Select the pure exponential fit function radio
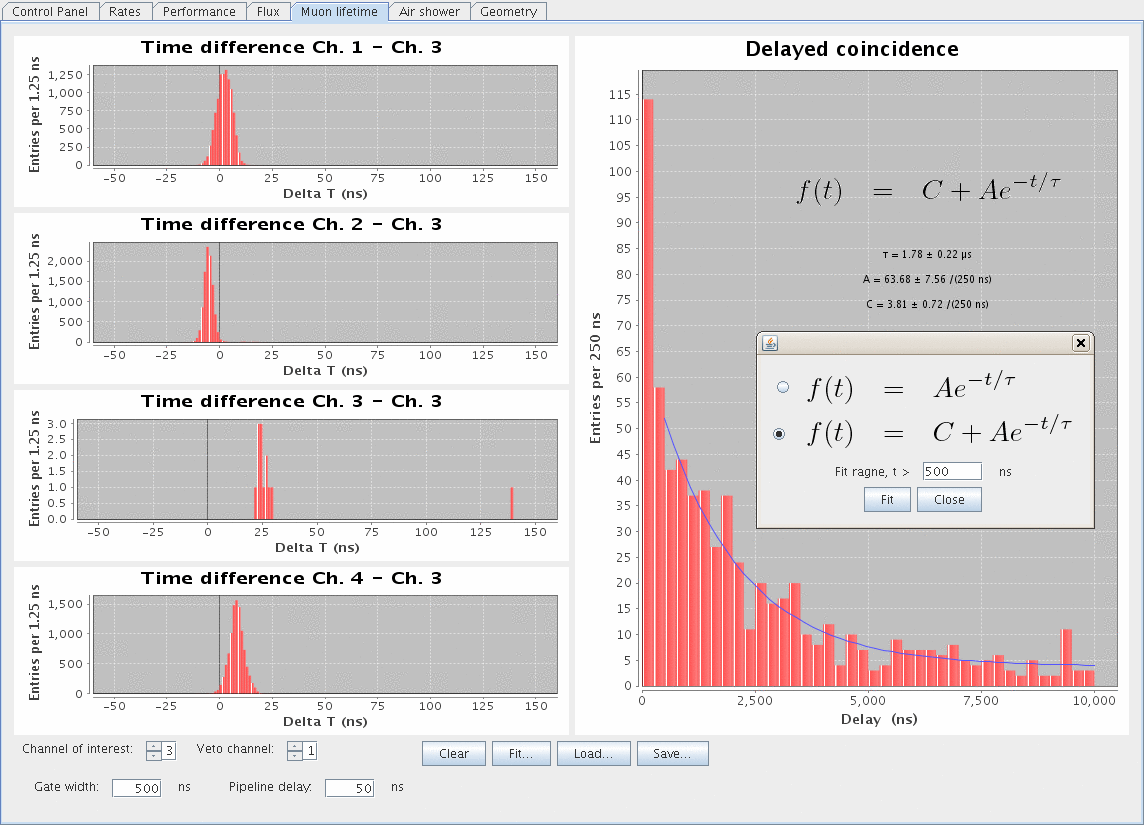This screenshot has width=1144, height=825. [x=783, y=387]
